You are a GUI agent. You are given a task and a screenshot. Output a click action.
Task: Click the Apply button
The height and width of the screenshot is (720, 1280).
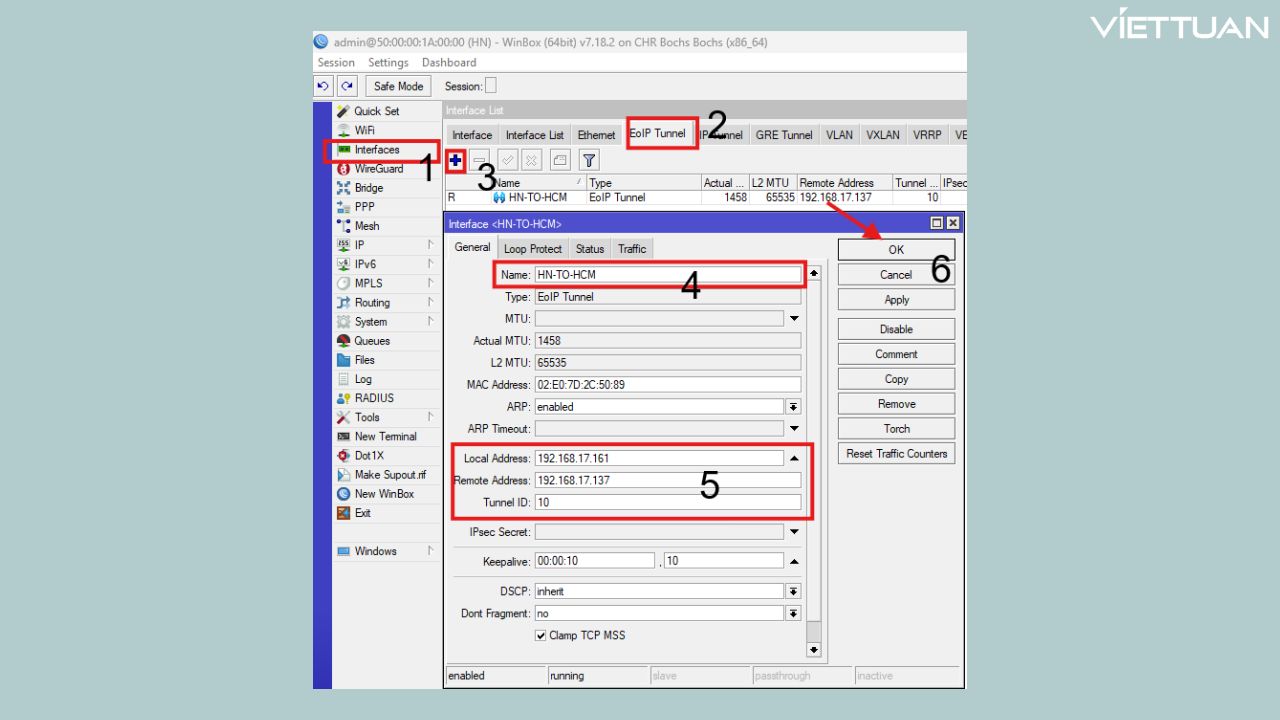(896, 300)
